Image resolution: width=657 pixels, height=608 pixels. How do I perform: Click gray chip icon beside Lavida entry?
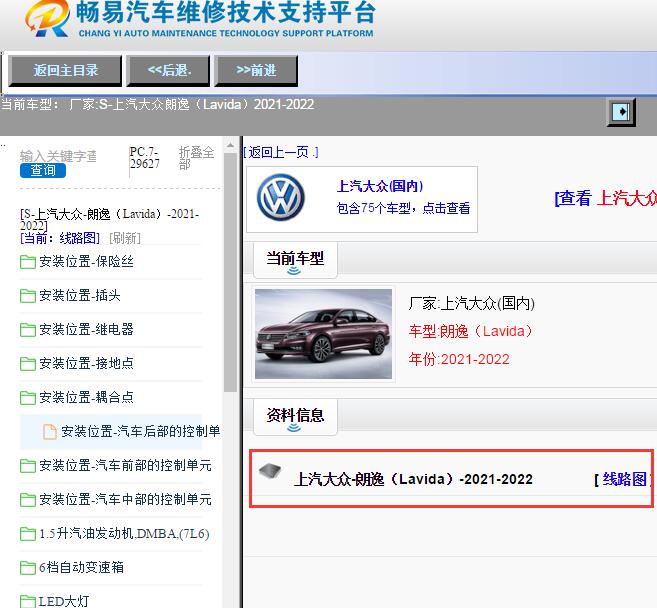pyautogui.click(x=270, y=471)
